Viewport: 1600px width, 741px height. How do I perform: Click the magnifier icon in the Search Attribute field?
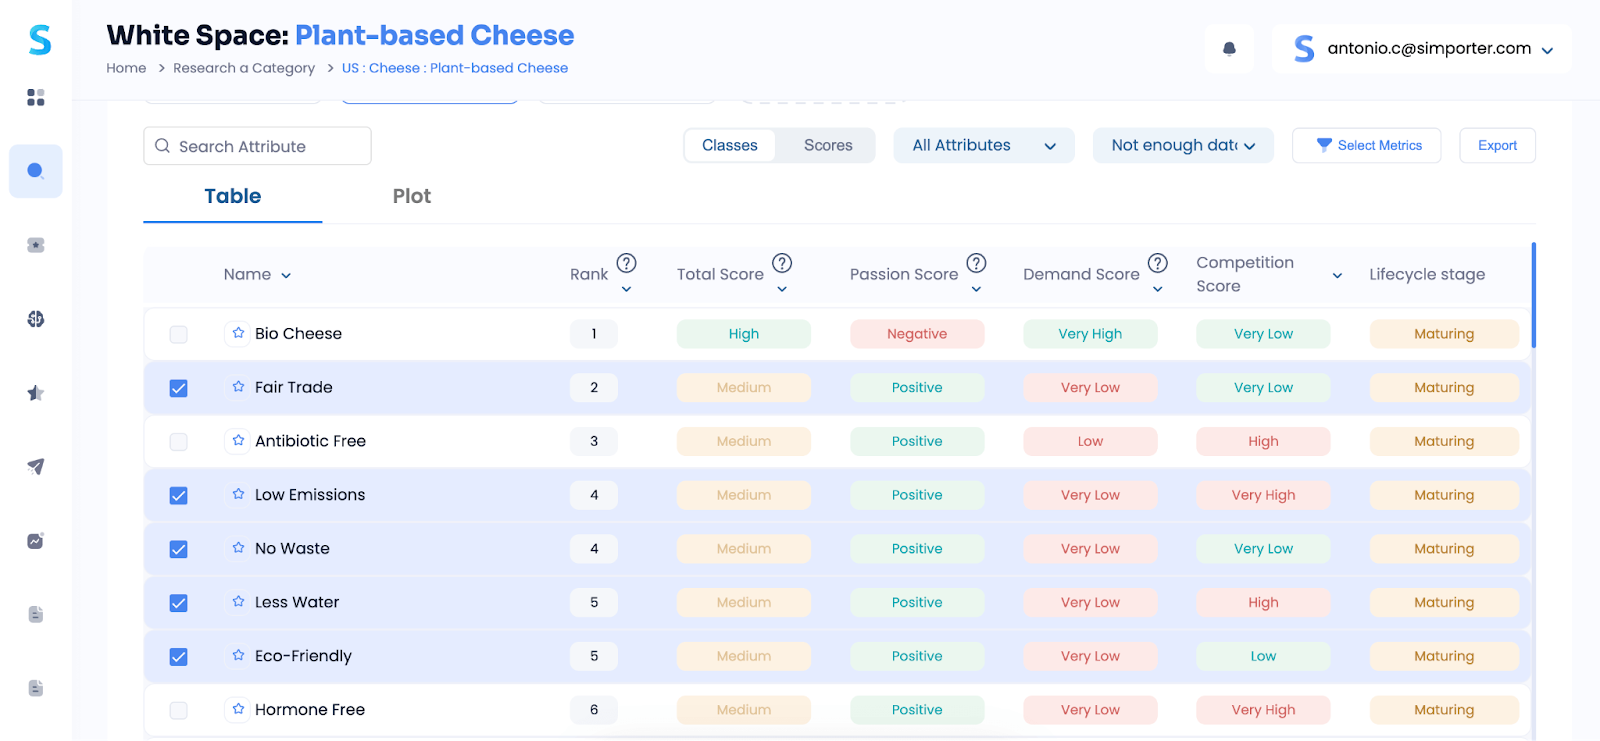pyautogui.click(x=162, y=146)
